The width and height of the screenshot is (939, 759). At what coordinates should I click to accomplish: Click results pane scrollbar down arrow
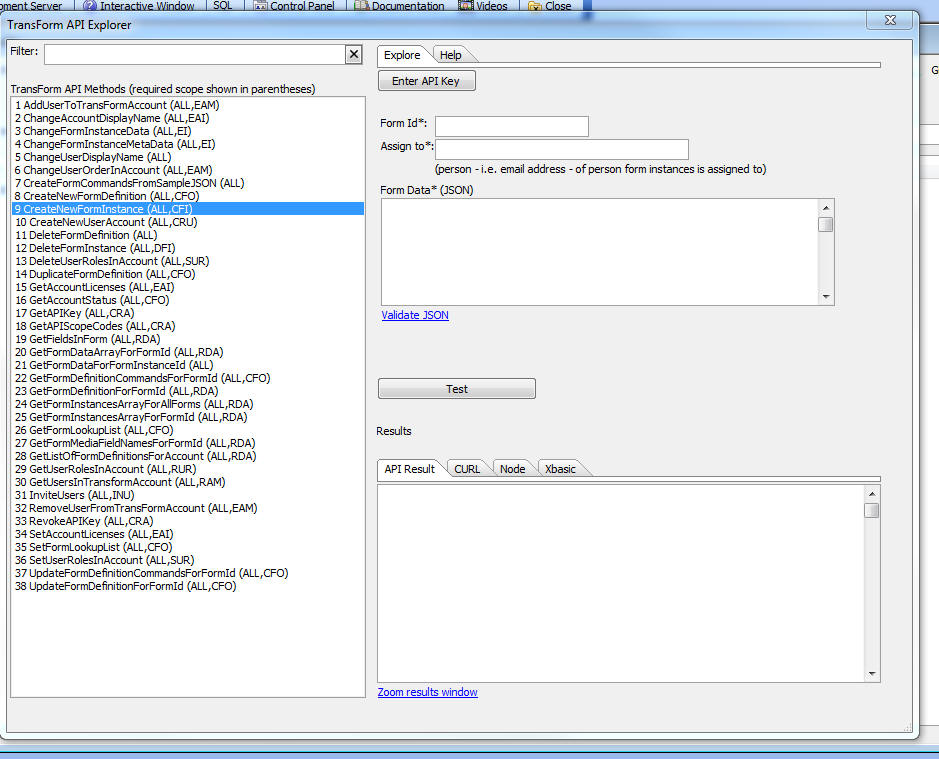[872, 673]
